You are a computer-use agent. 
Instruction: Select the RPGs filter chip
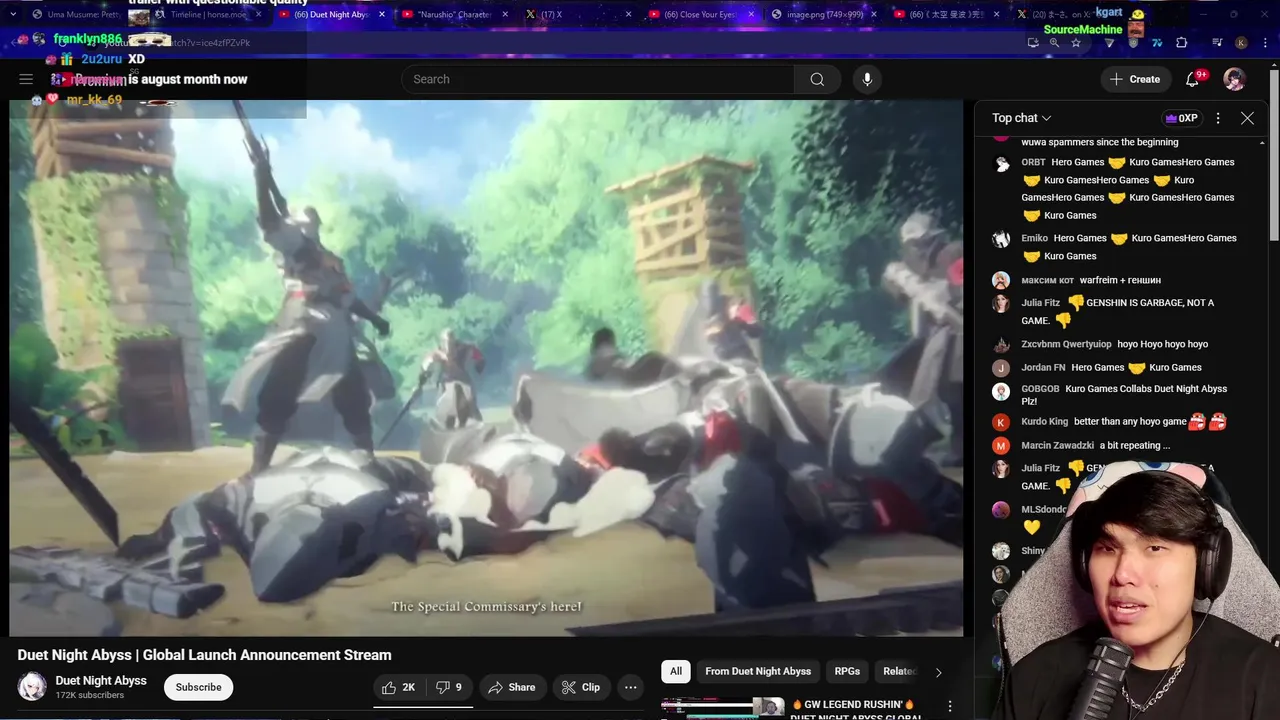click(x=847, y=671)
